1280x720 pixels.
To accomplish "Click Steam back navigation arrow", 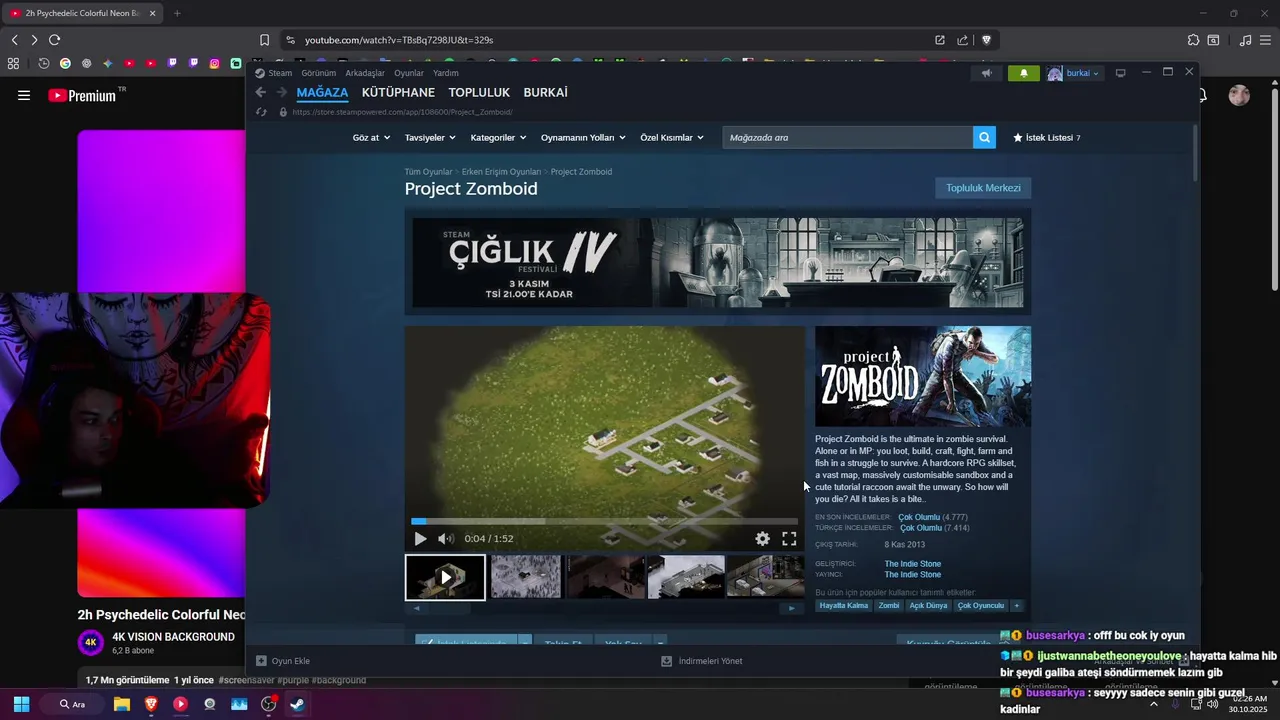I will (x=261, y=92).
